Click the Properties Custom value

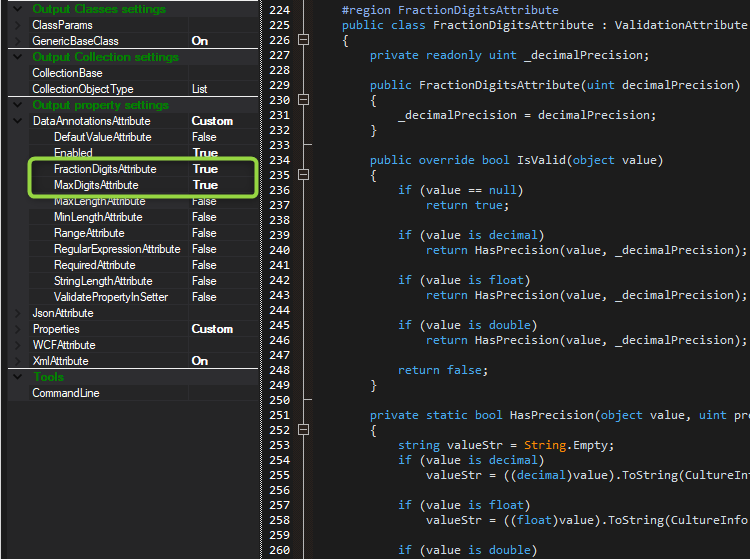pyautogui.click(x=212, y=329)
